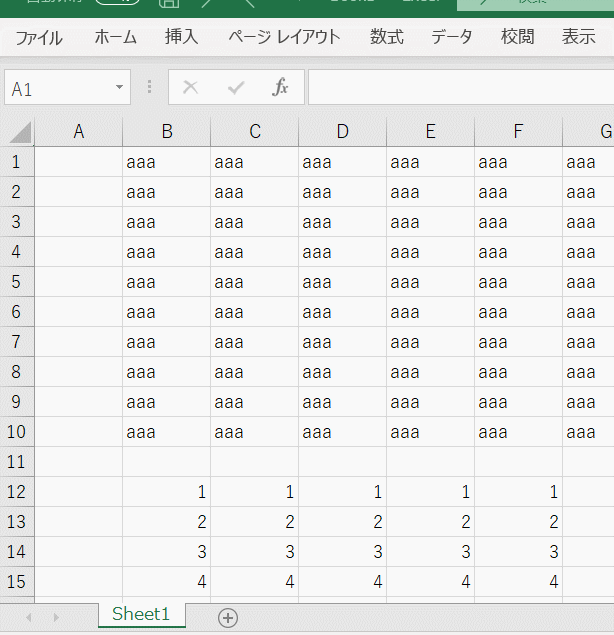
Task: Select row 15 header
Action: point(17,581)
